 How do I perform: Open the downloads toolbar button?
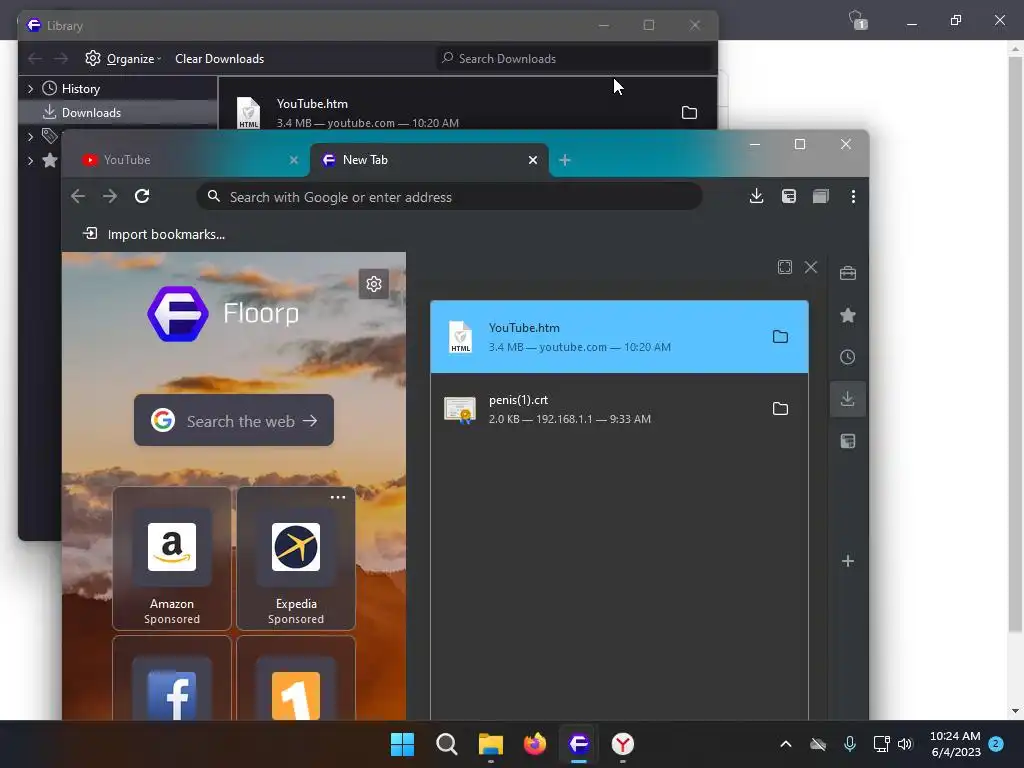[756, 196]
